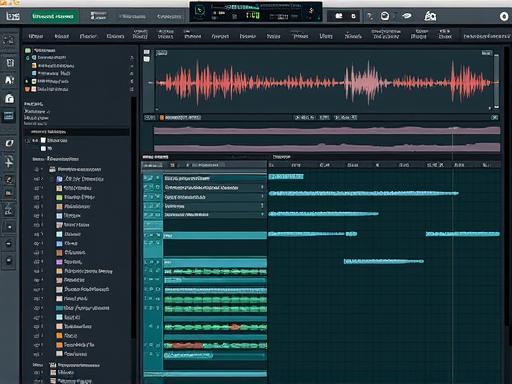Click the lower pink overview lane

pos(327,147)
